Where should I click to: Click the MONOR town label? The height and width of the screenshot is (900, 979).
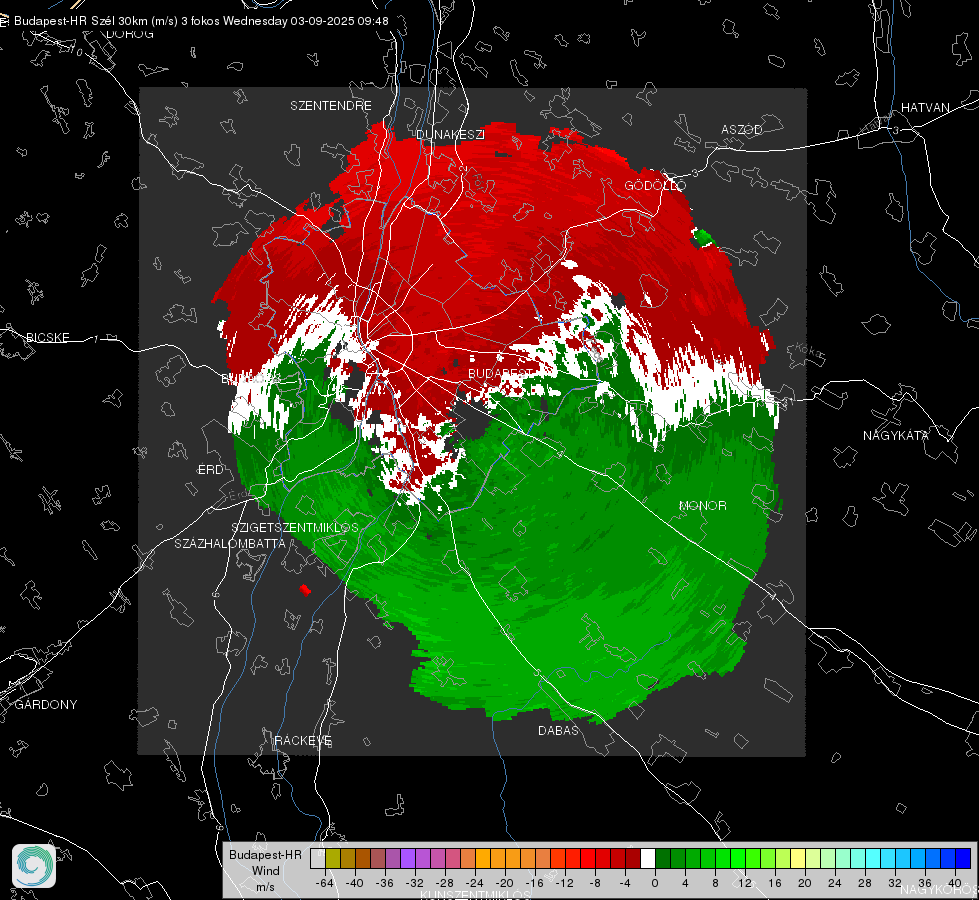click(x=702, y=505)
